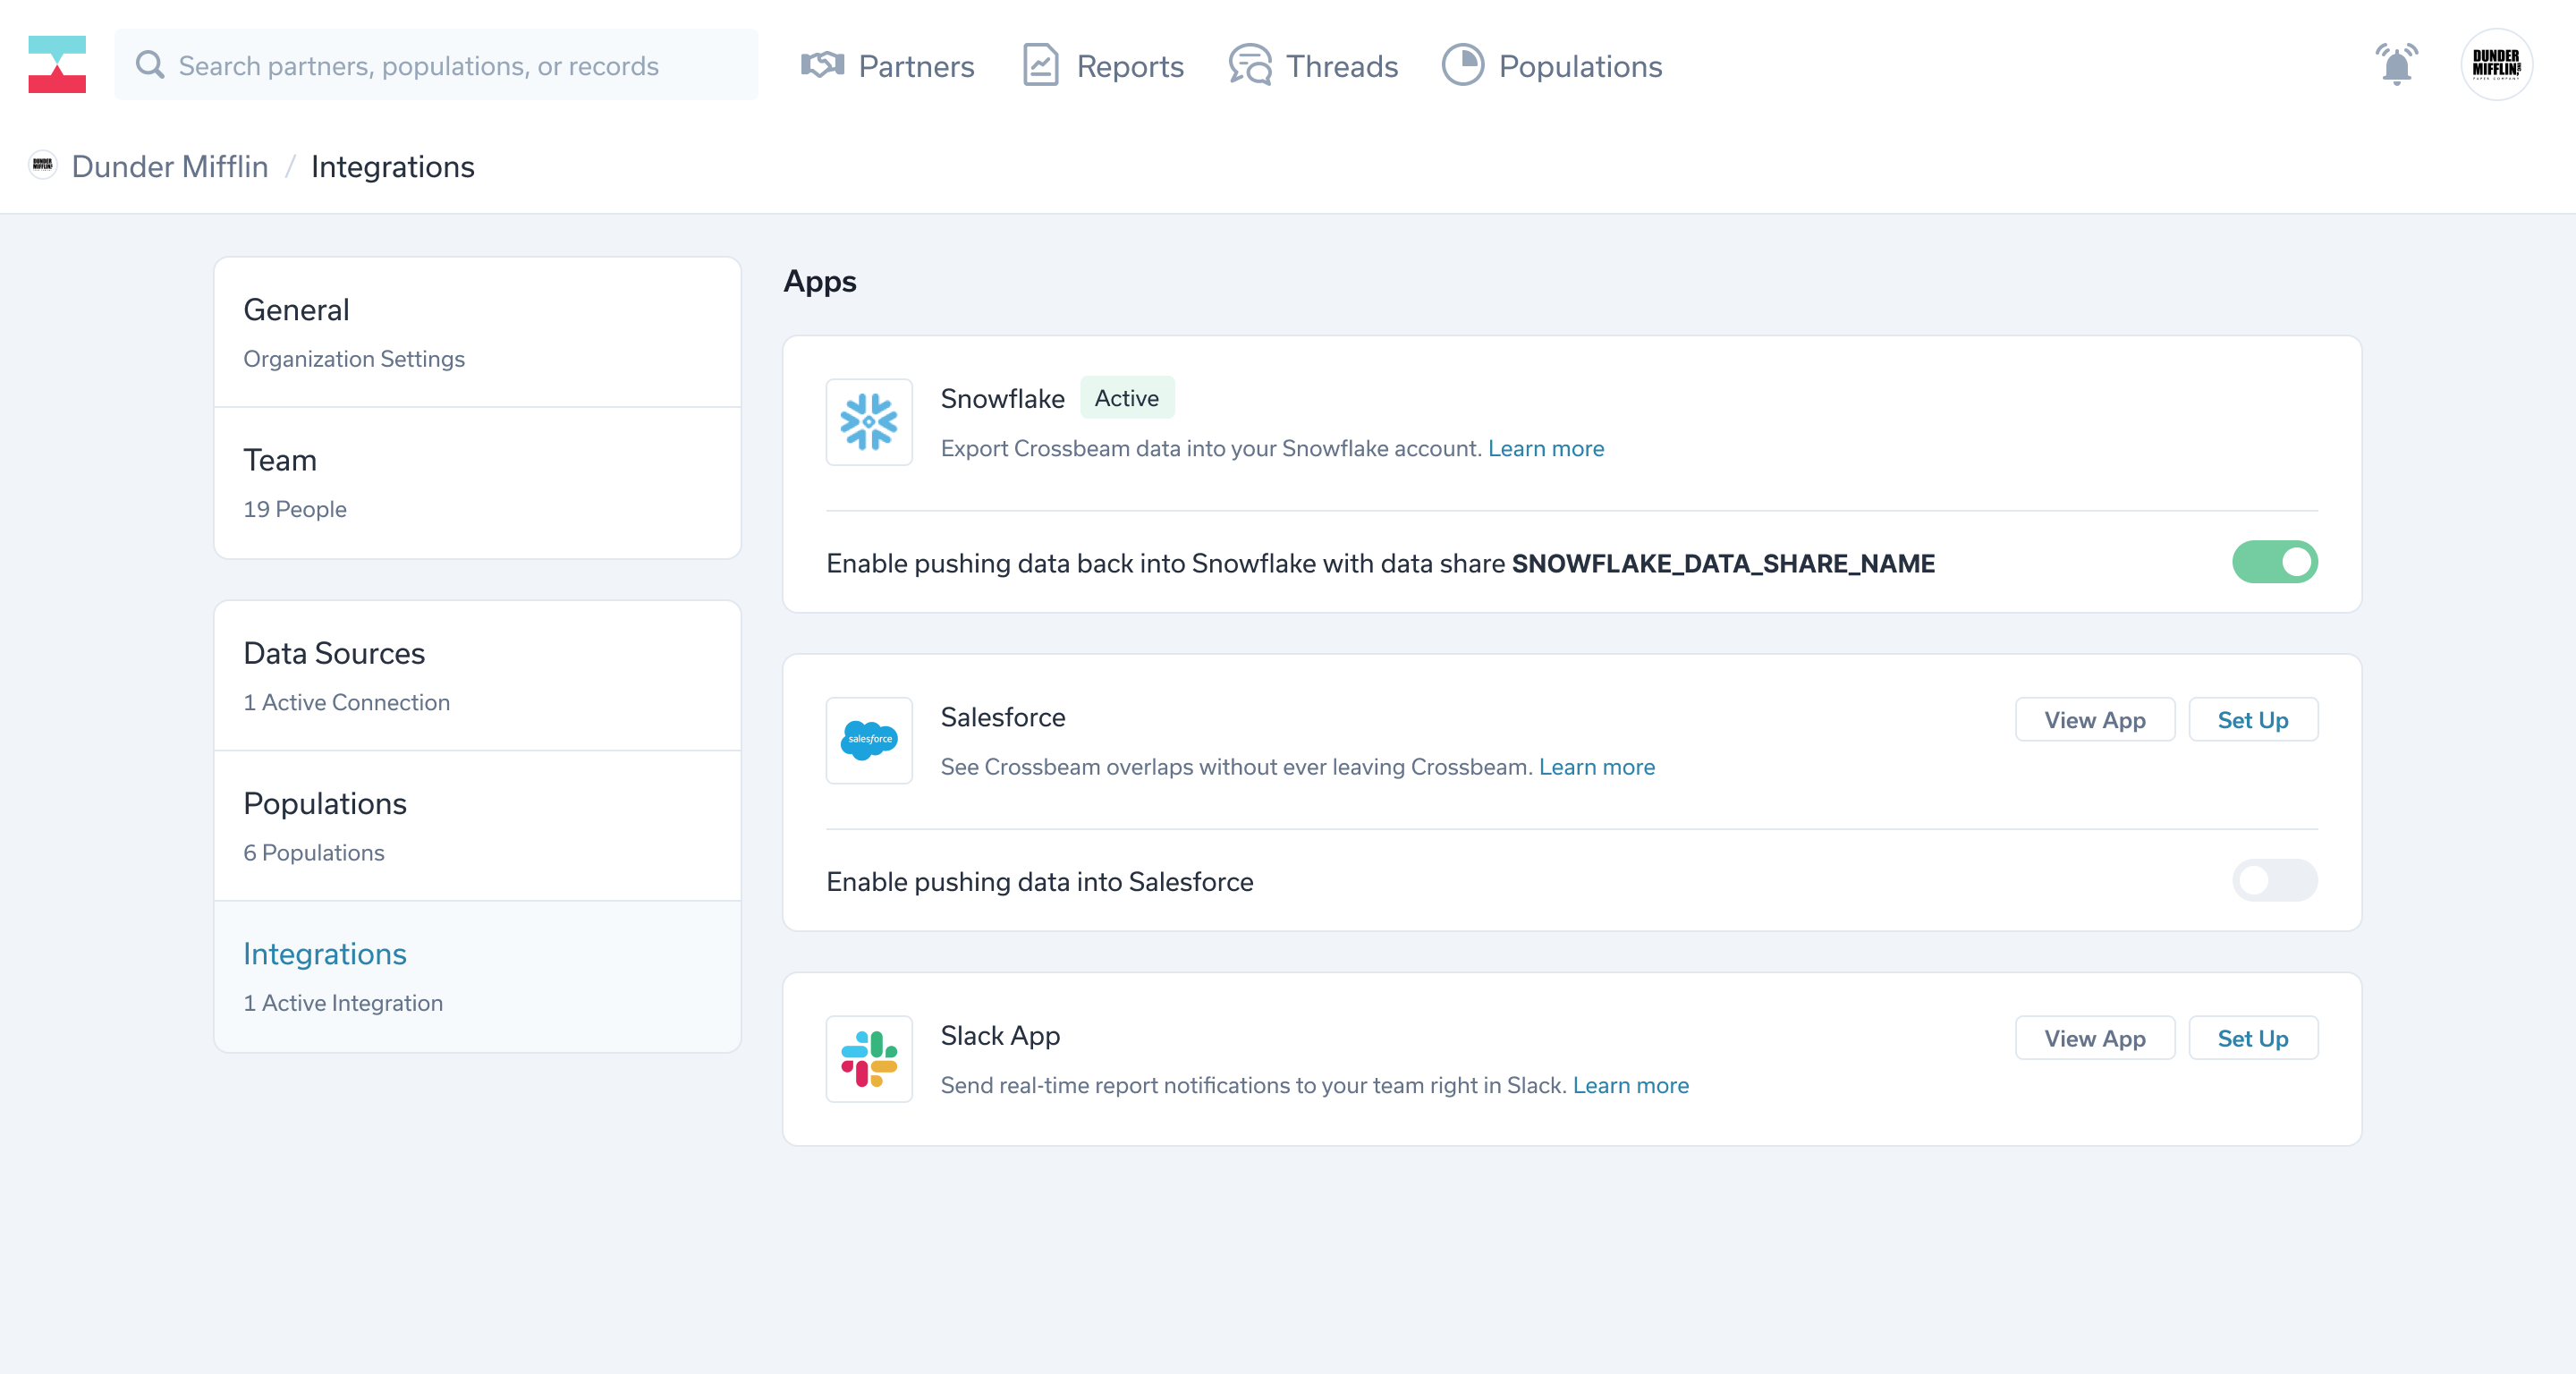Go to Partners in top navigation
This screenshot has height=1374, width=2576.
[888, 66]
